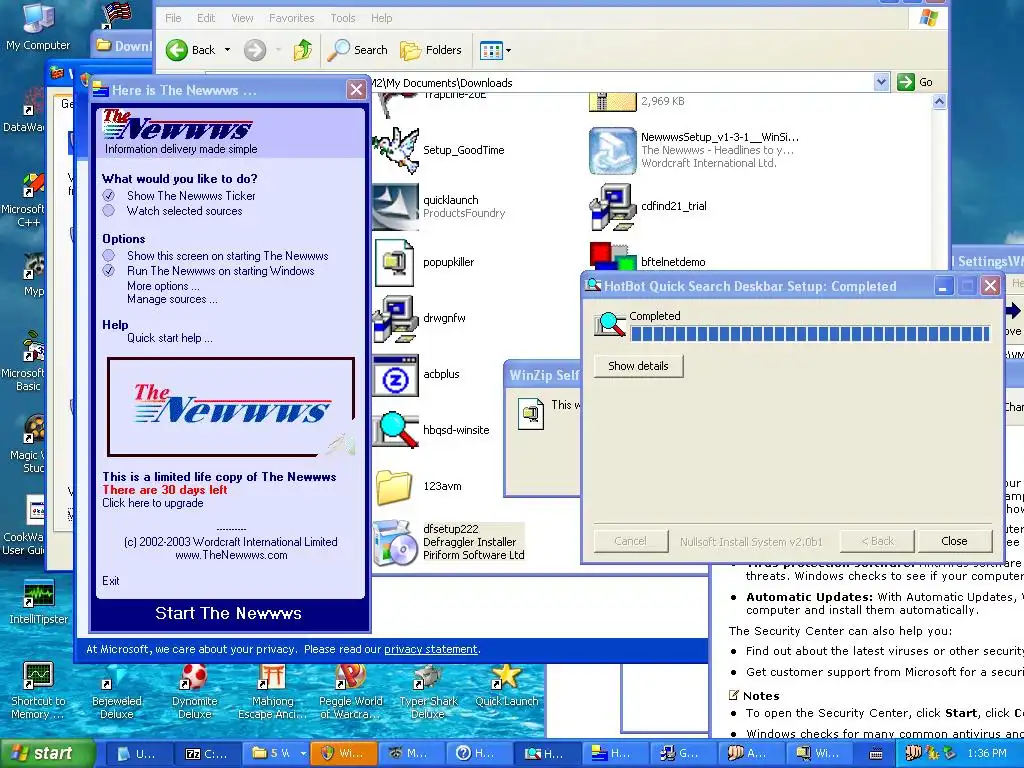
Task: Open Manage sources in The Newwws
Action: [172, 299]
